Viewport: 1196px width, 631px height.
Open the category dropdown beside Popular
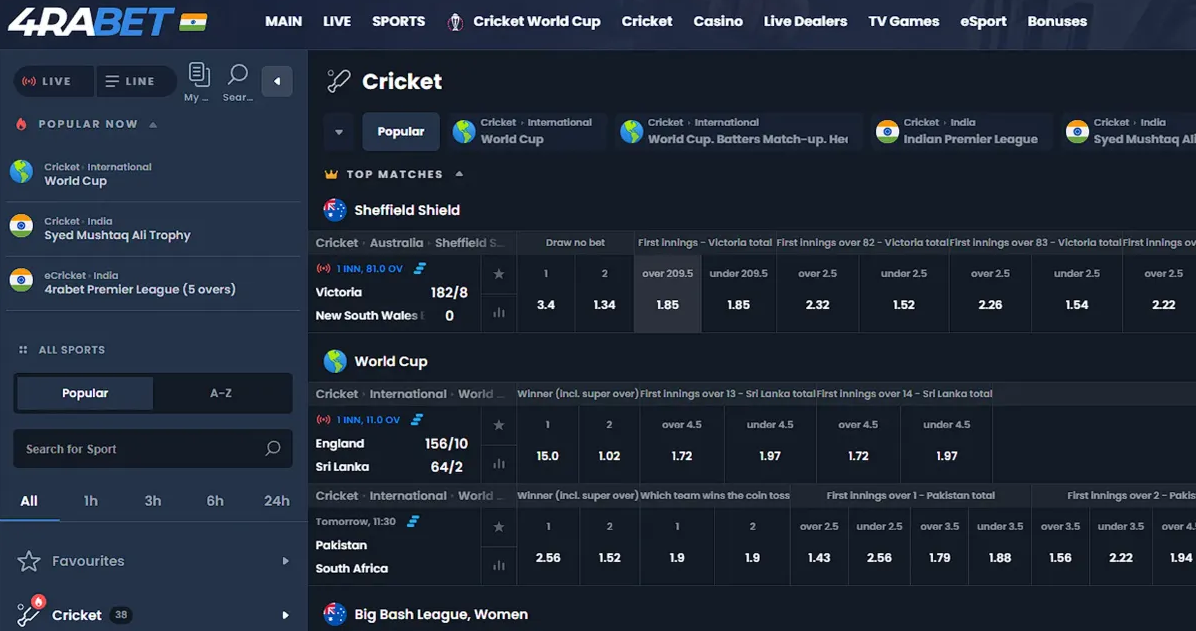coord(338,132)
